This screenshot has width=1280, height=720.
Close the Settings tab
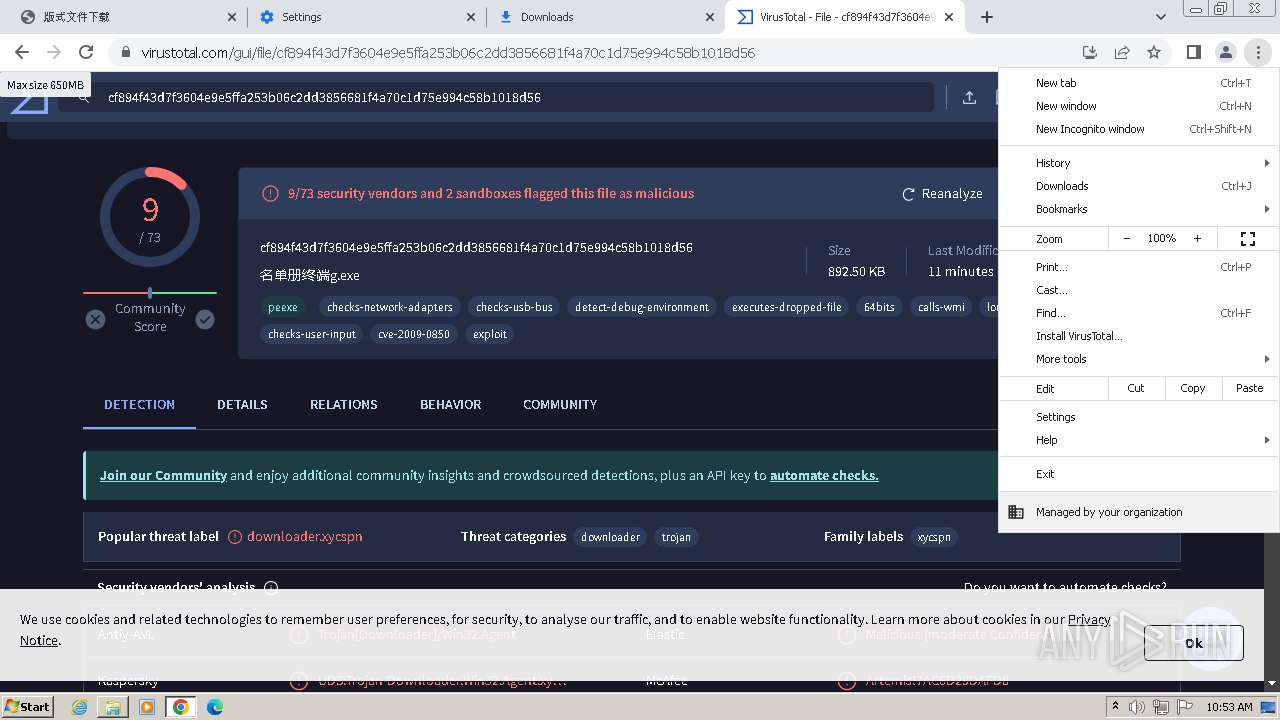point(472,17)
